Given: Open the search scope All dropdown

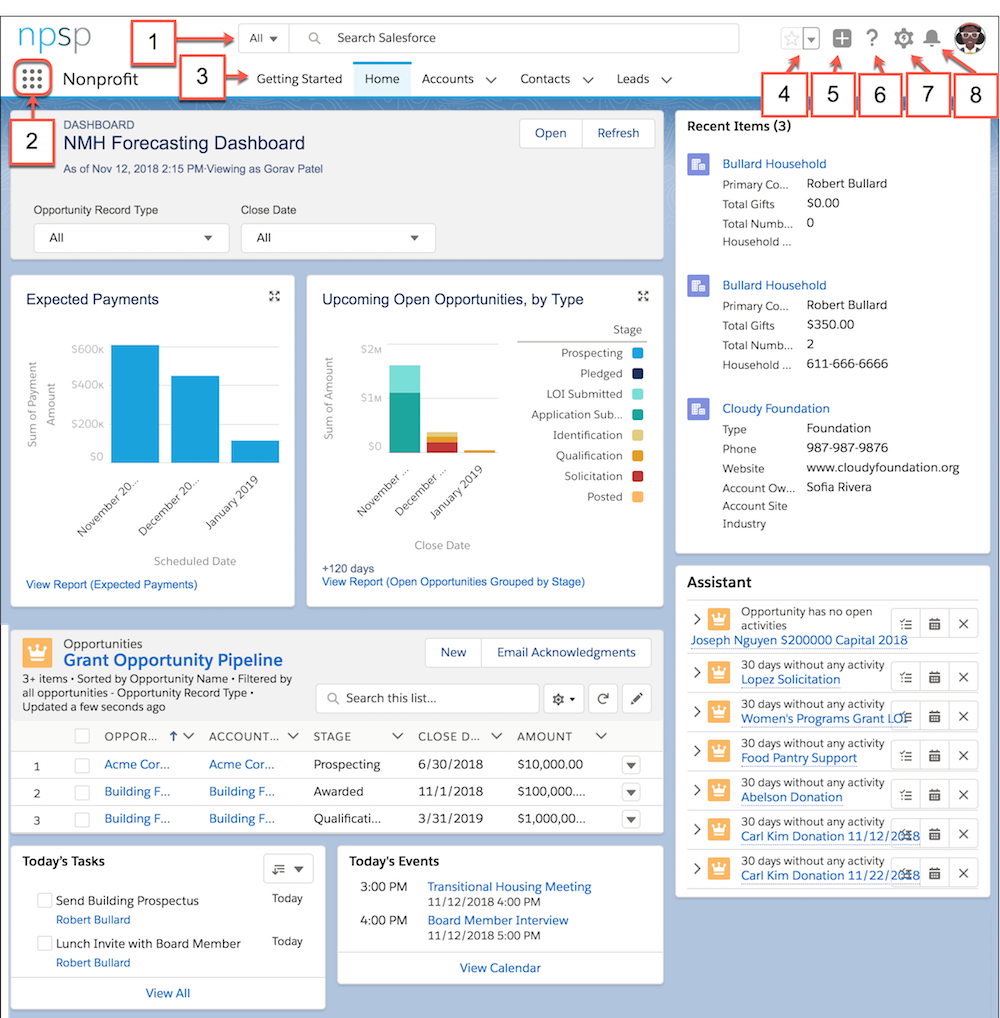Looking at the screenshot, I should tap(264, 38).
